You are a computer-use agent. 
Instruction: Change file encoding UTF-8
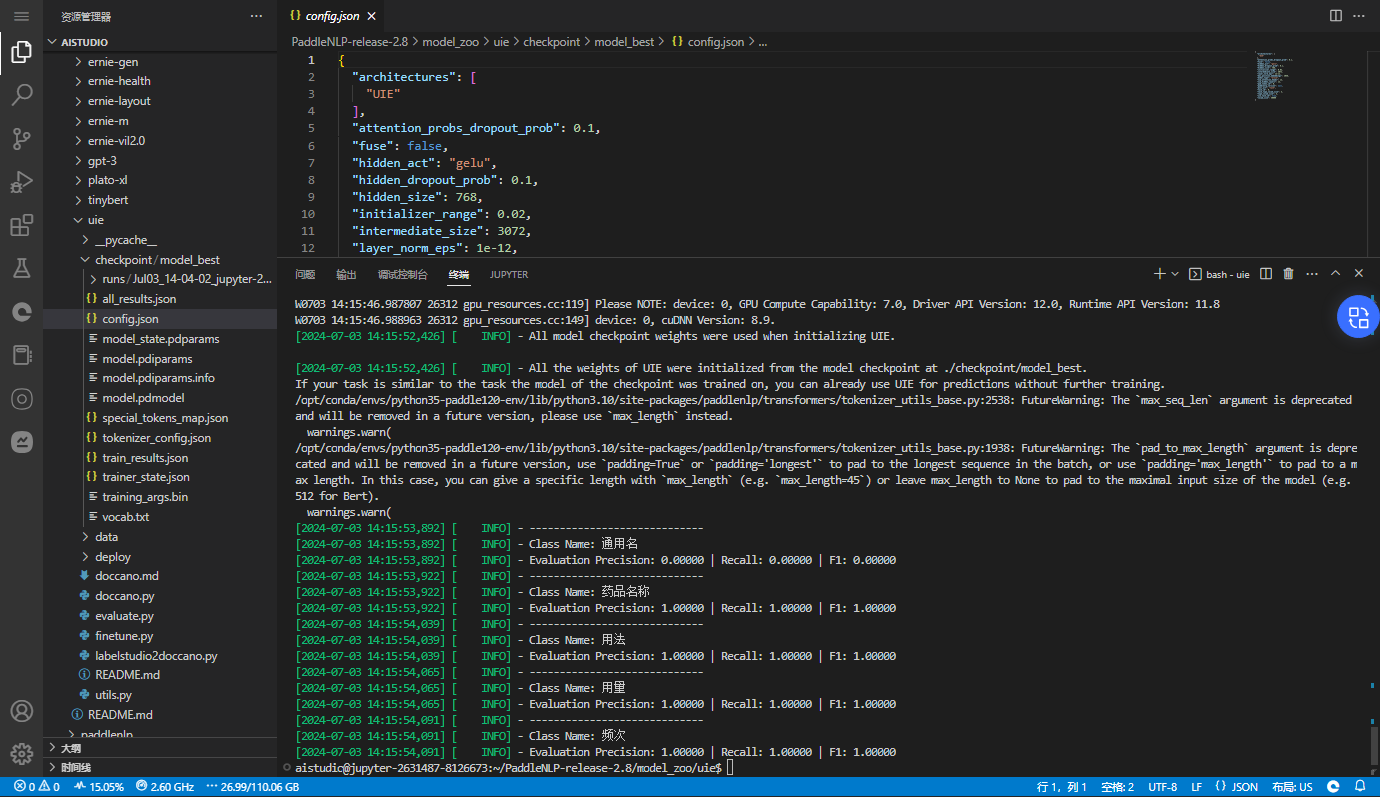click(1162, 787)
